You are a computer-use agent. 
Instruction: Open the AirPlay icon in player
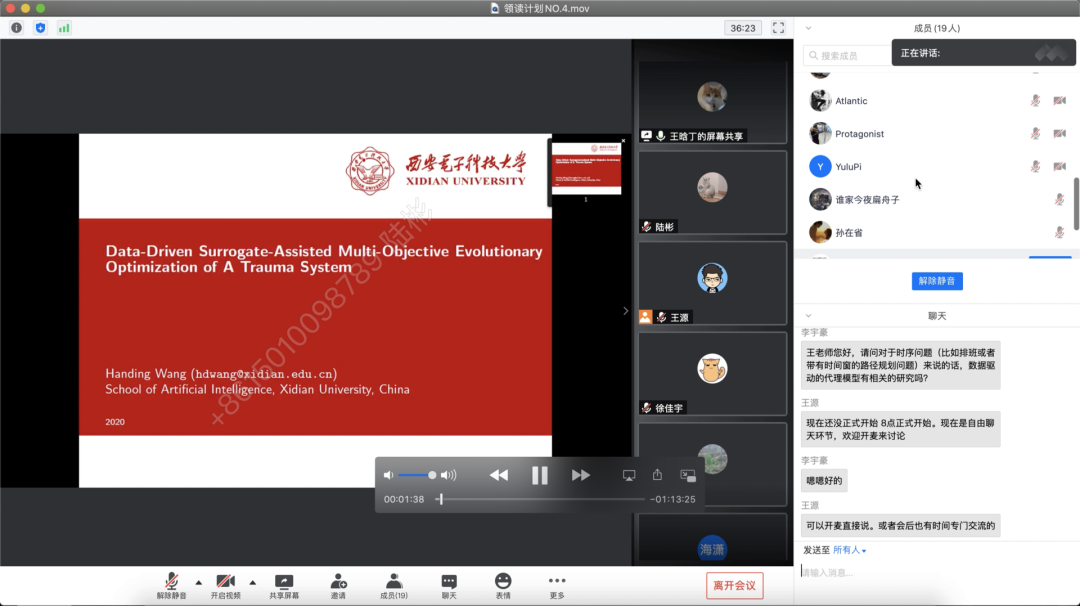[x=629, y=475]
